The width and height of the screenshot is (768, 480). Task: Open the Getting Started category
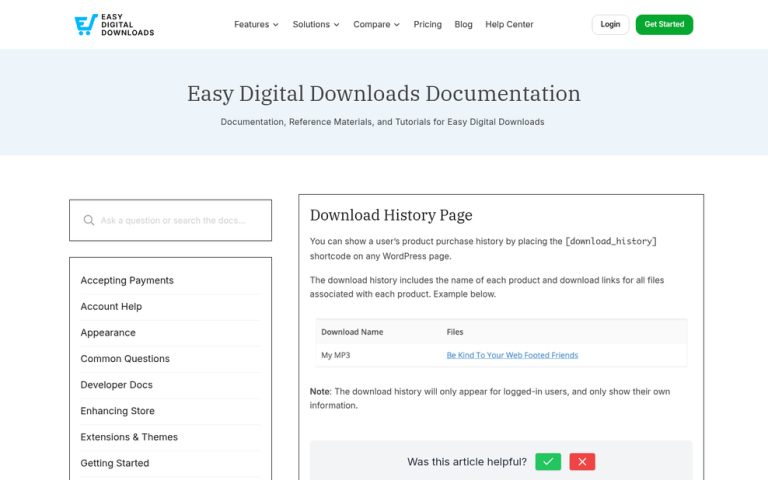coord(115,463)
